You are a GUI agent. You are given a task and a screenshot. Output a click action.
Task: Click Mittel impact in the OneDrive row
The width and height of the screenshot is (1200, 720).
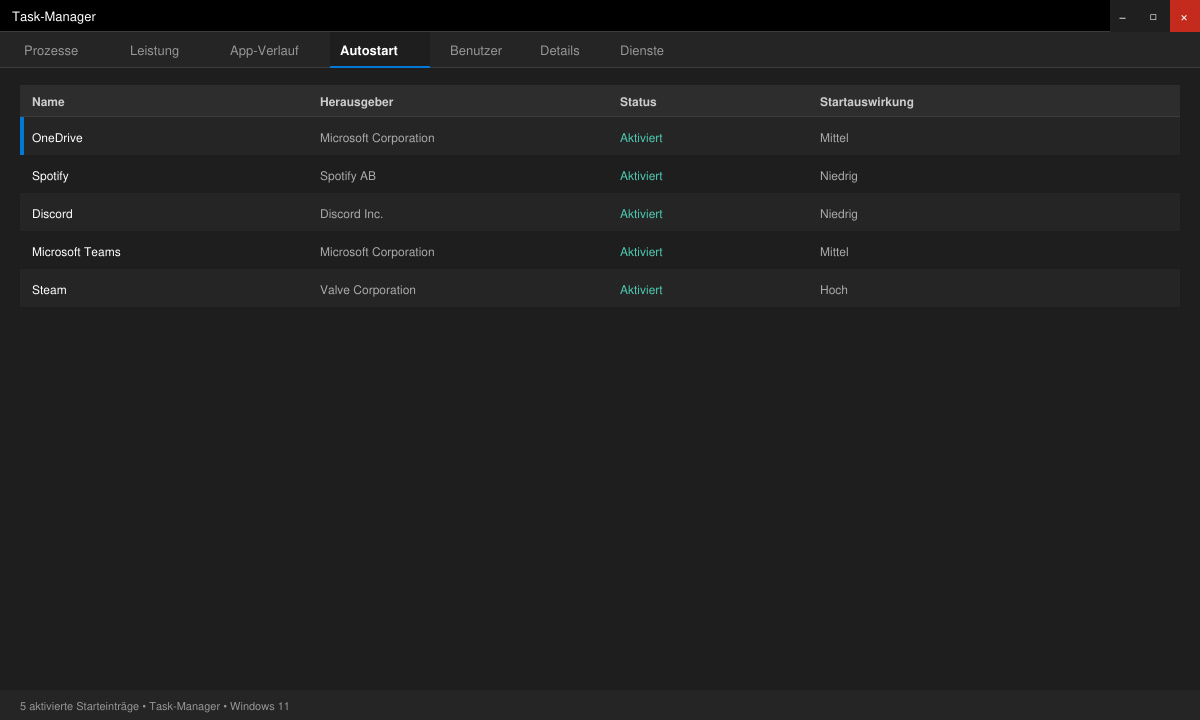(x=834, y=138)
